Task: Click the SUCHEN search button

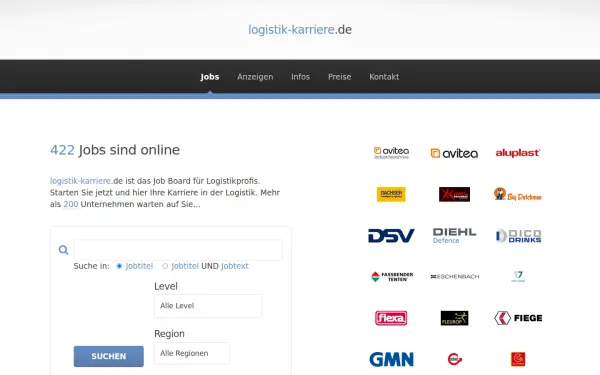Action: point(109,356)
